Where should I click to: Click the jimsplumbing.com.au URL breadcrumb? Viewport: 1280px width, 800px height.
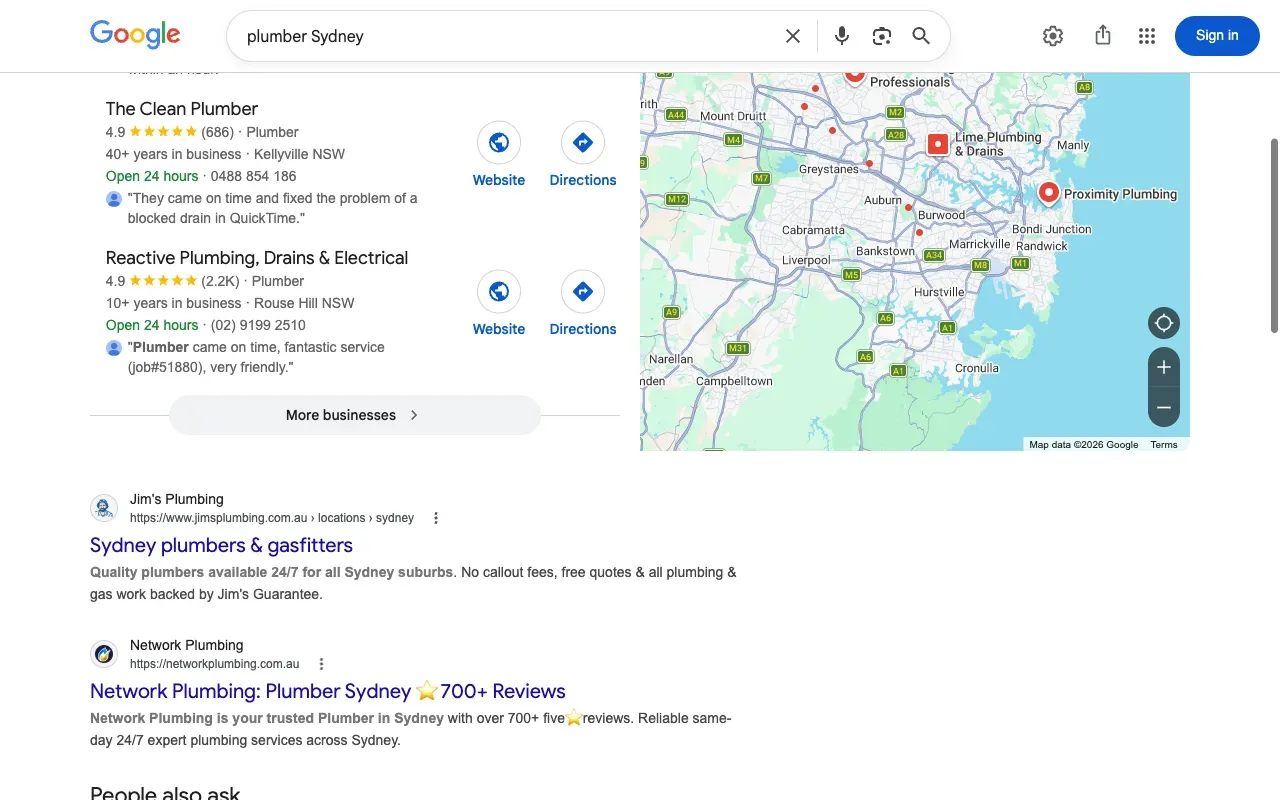click(272, 518)
